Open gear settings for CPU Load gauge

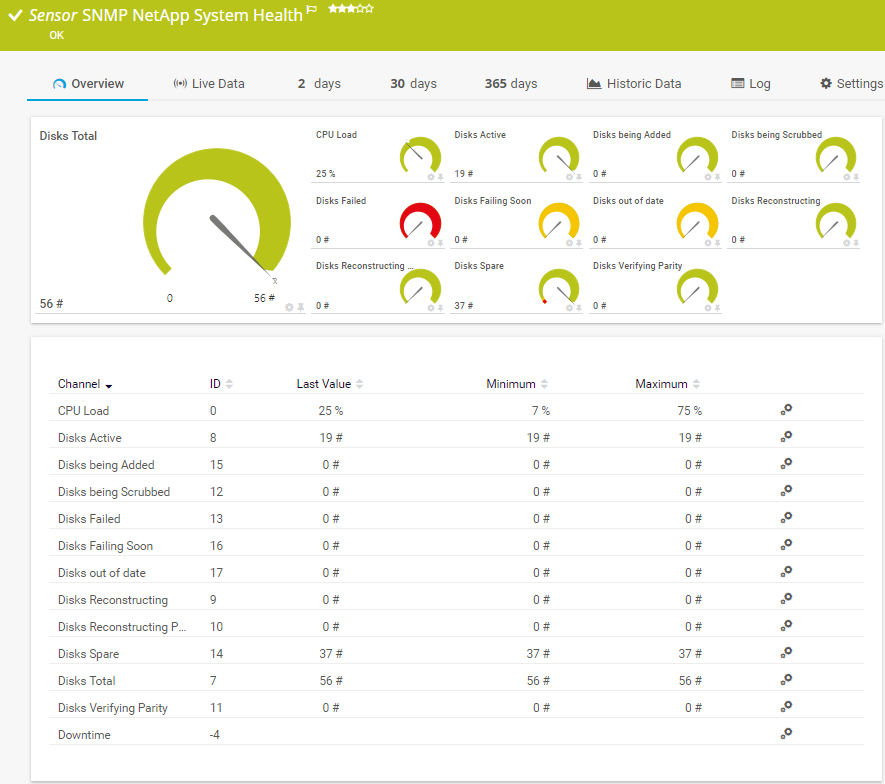431,177
